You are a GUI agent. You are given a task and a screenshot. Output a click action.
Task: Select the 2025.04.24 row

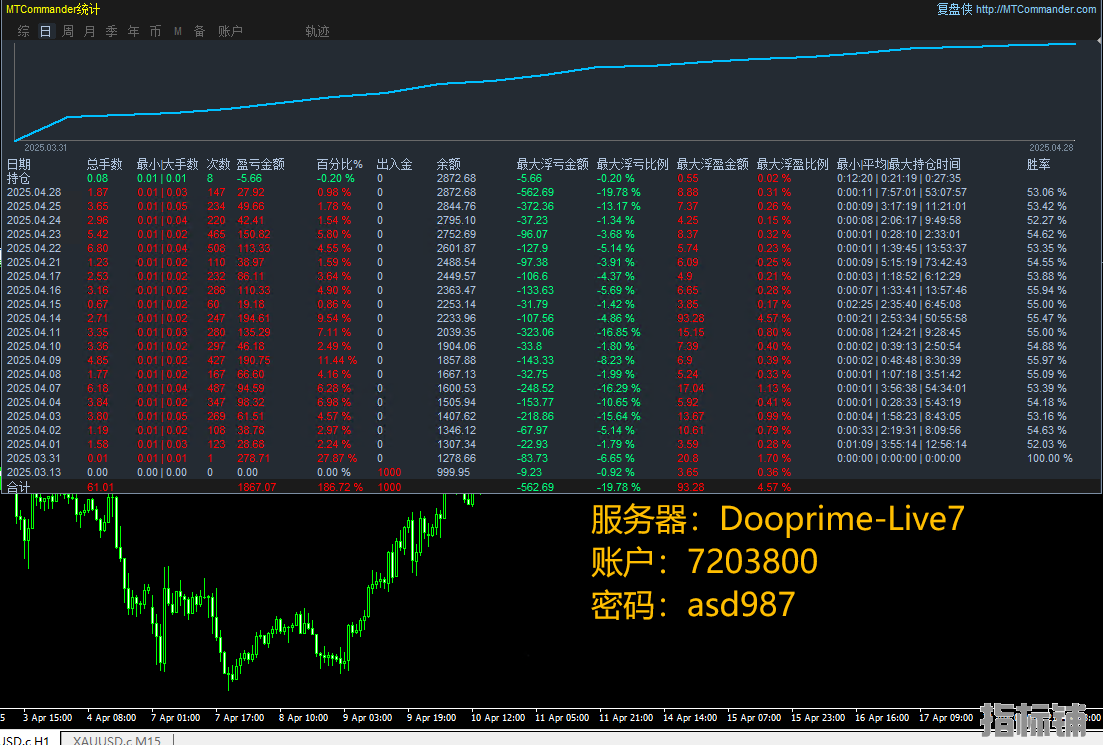click(551, 220)
